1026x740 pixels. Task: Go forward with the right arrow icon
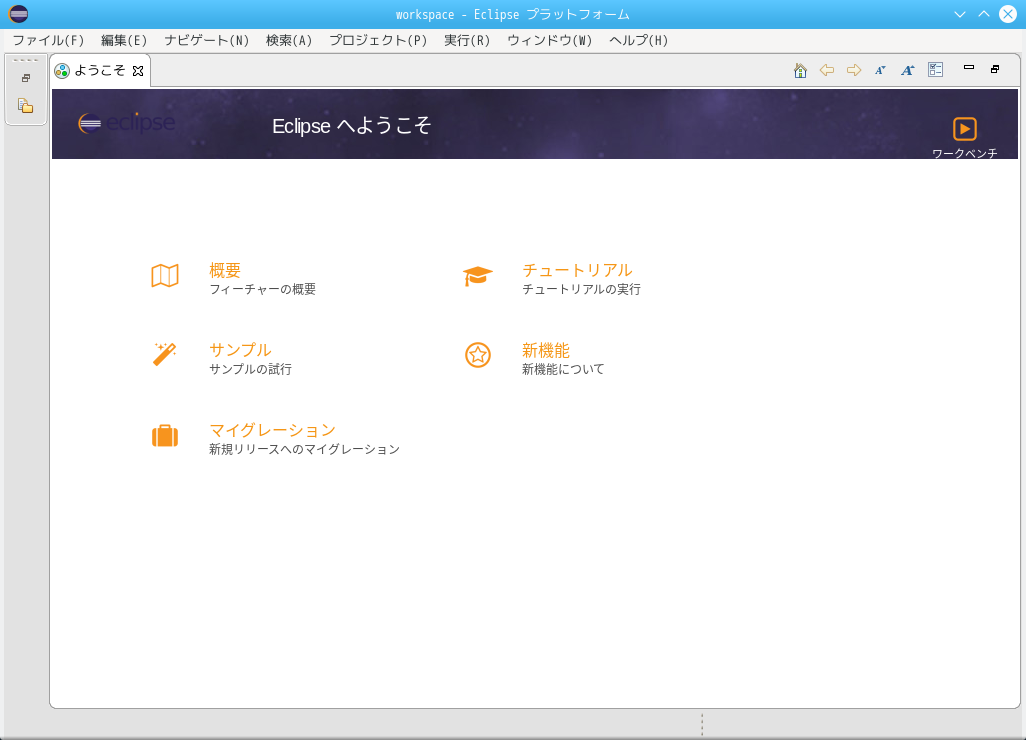tap(853, 70)
